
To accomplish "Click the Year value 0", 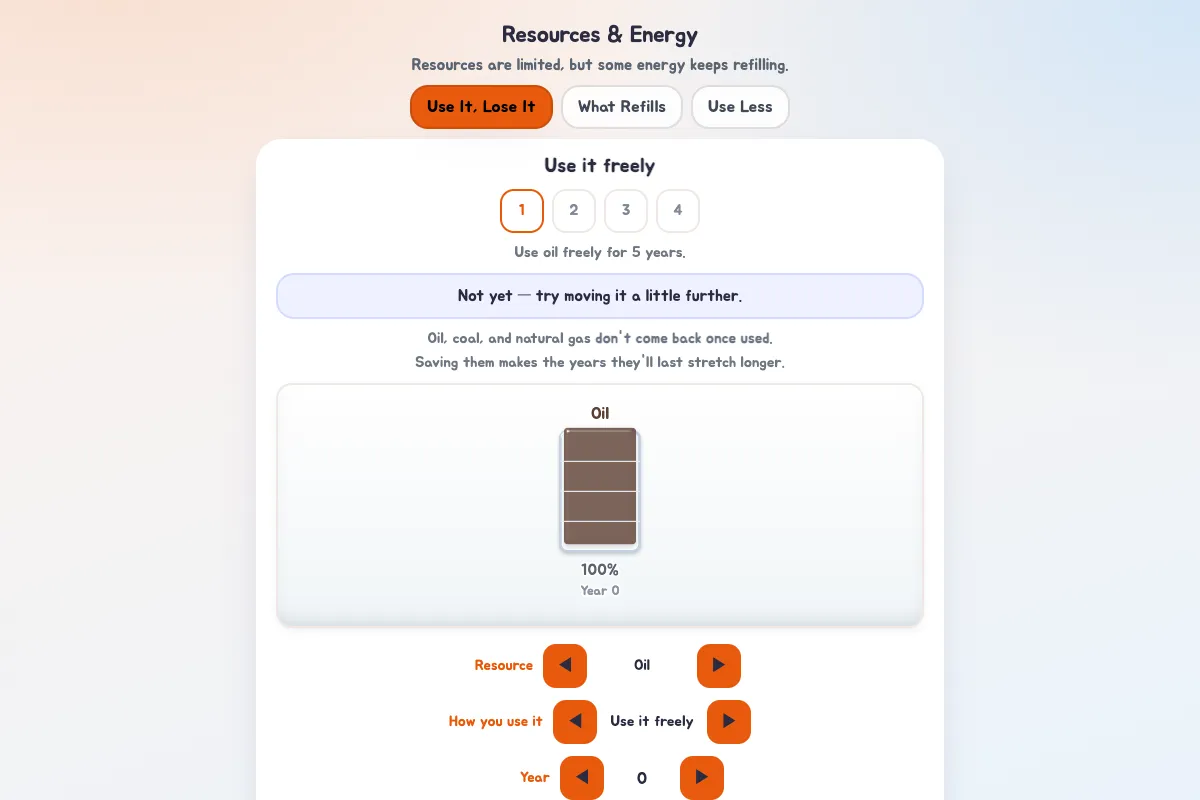I will click(x=642, y=778).
